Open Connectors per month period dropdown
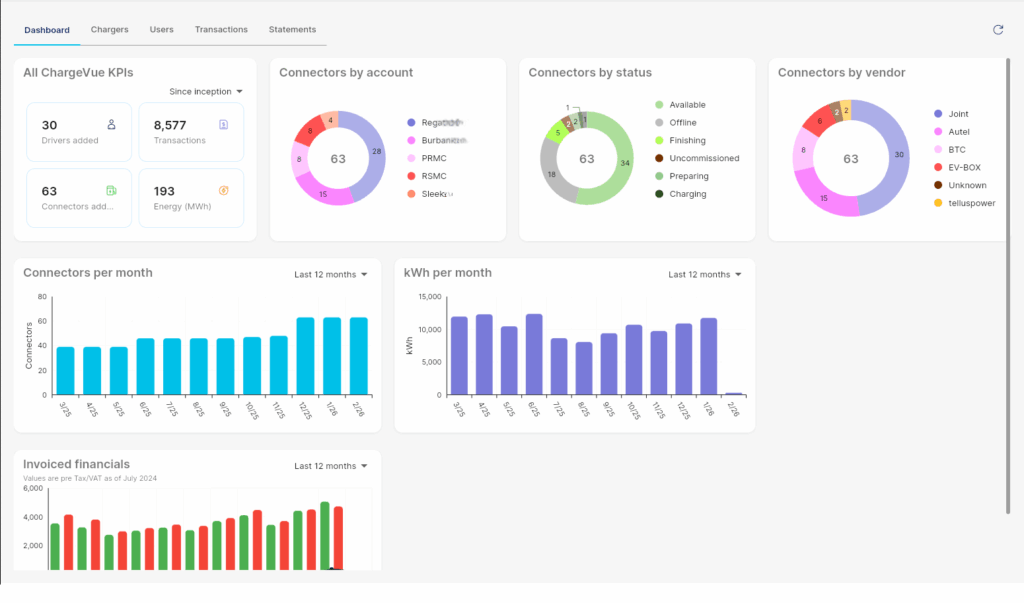Image resolution: width=1024 pixels, height=603 pixels. (331, 275)
